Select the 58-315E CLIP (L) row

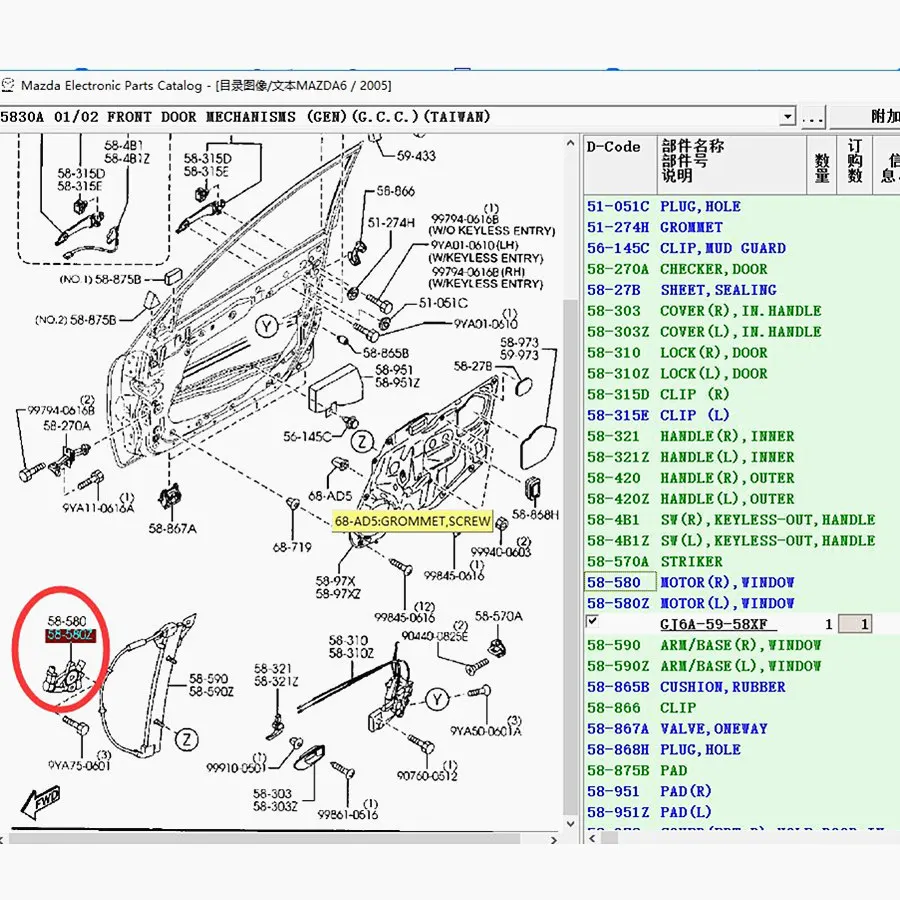[x=742, y=415]
